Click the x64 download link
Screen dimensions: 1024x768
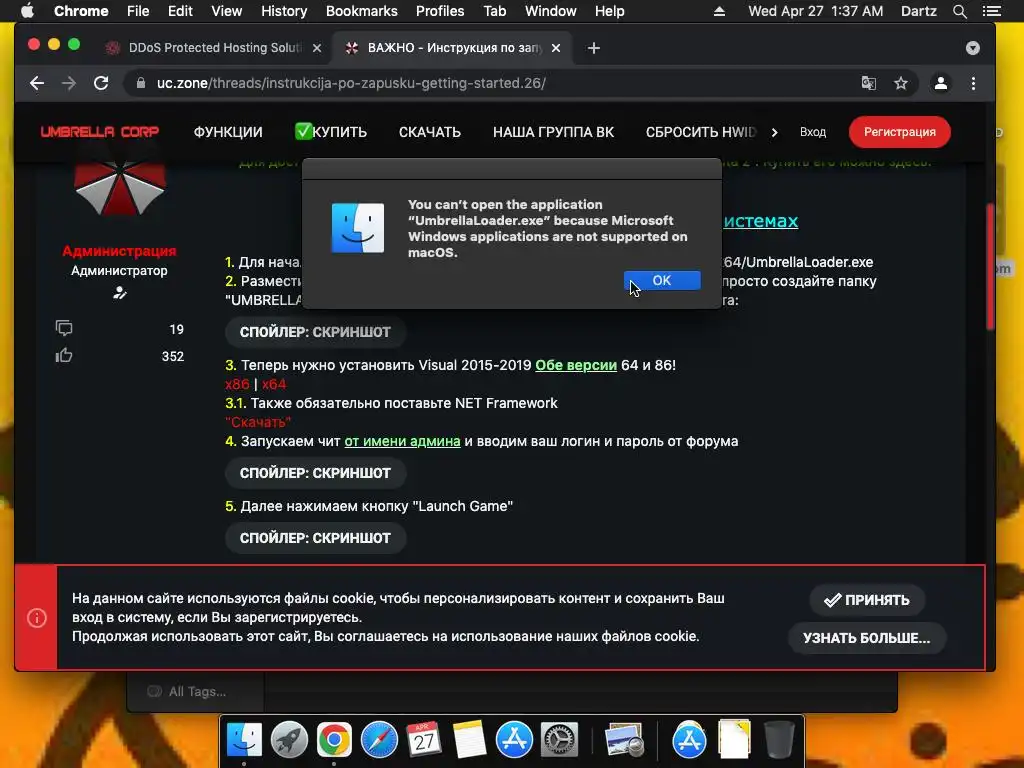click(274, 384)
